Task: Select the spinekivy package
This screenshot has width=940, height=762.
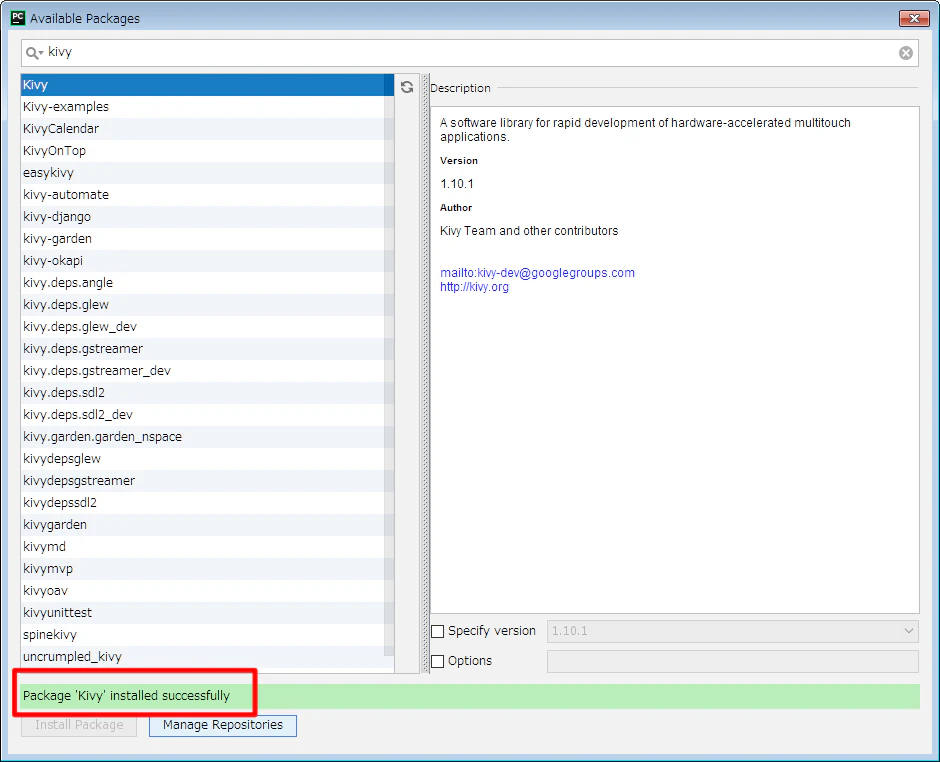Action: point(207,634)
